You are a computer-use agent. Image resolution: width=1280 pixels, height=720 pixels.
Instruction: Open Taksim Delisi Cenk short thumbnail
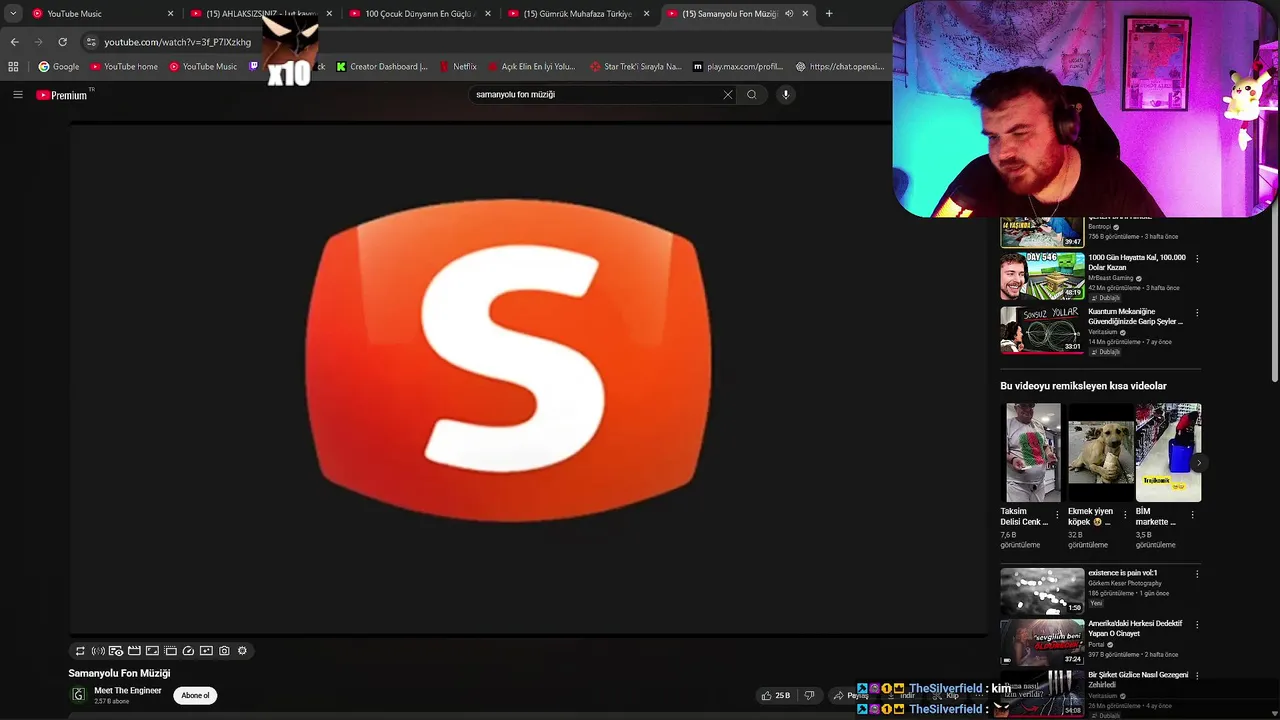click(1031, 452)
